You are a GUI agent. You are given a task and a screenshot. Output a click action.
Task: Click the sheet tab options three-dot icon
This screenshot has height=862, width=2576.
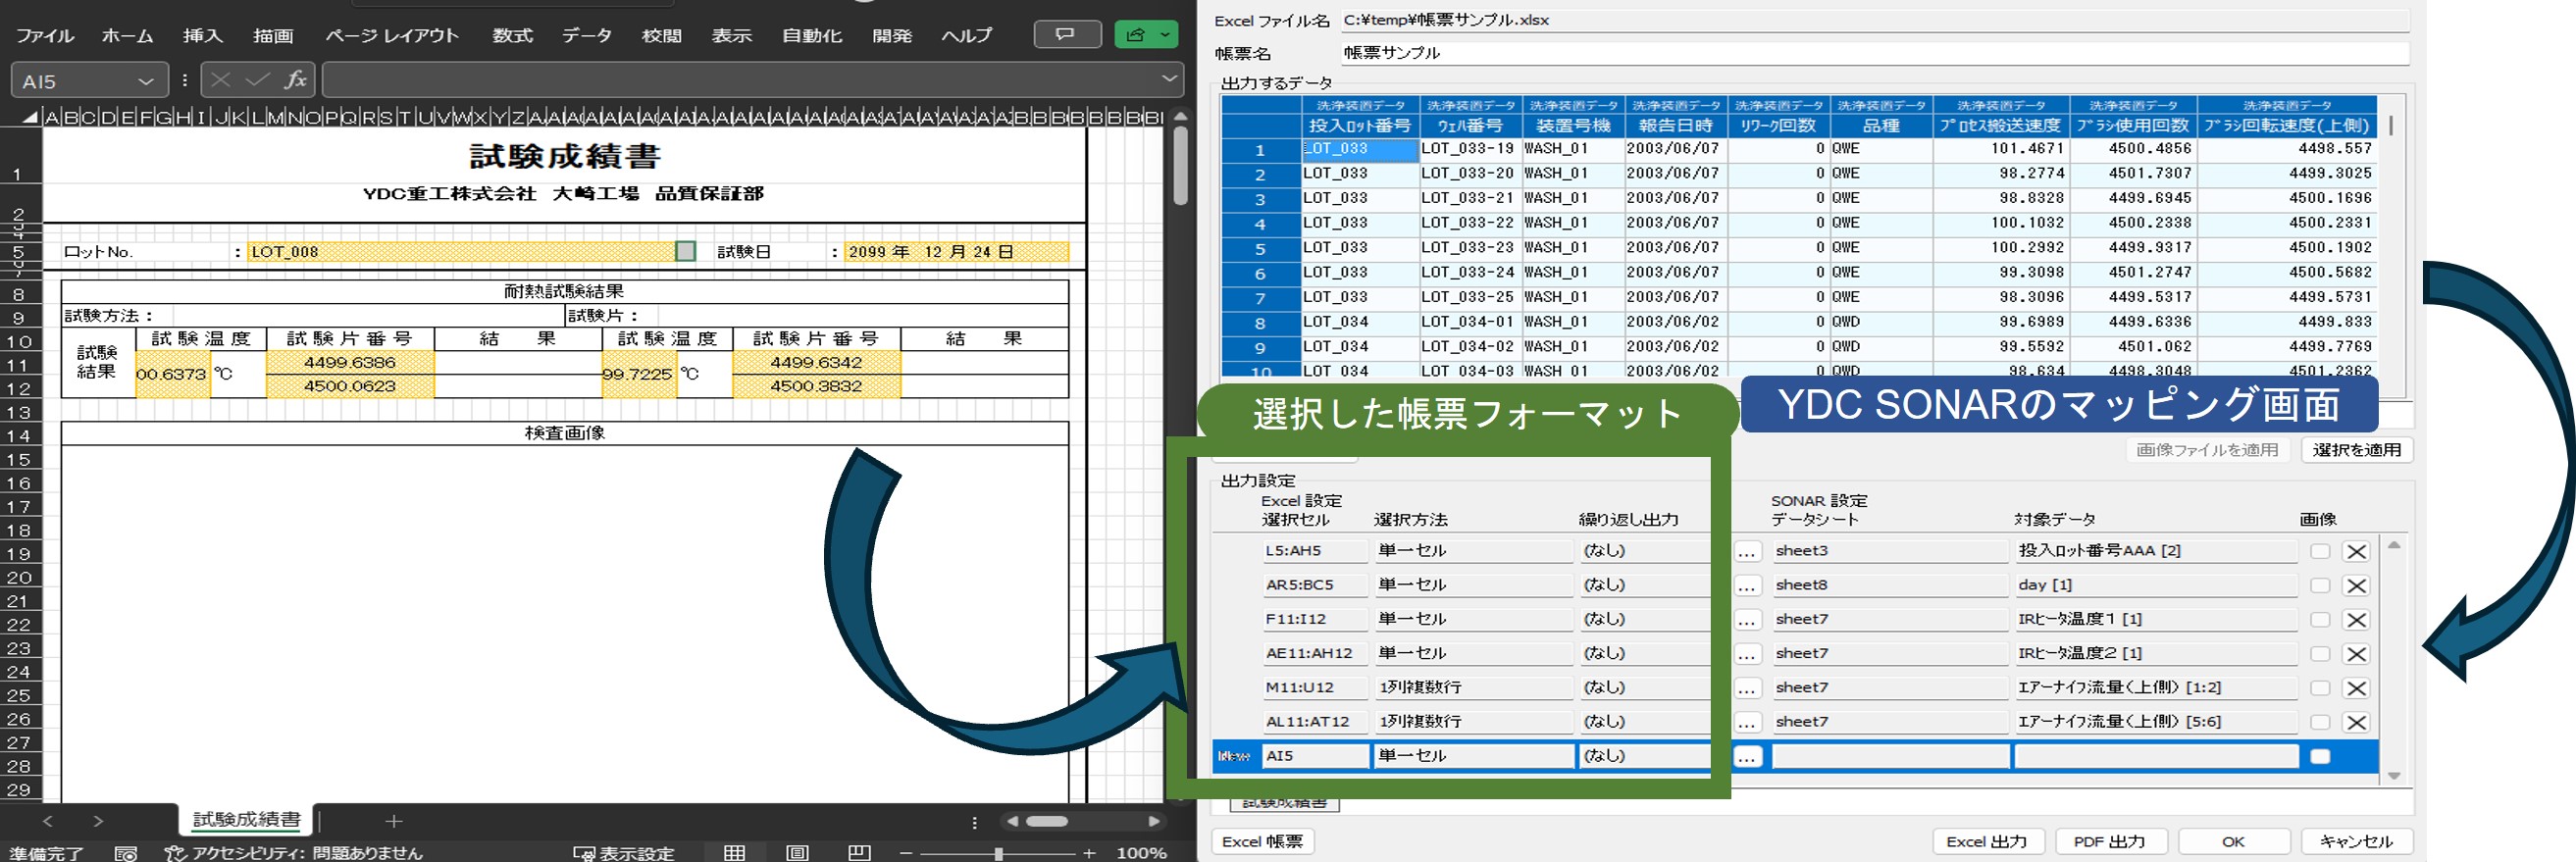974,822
